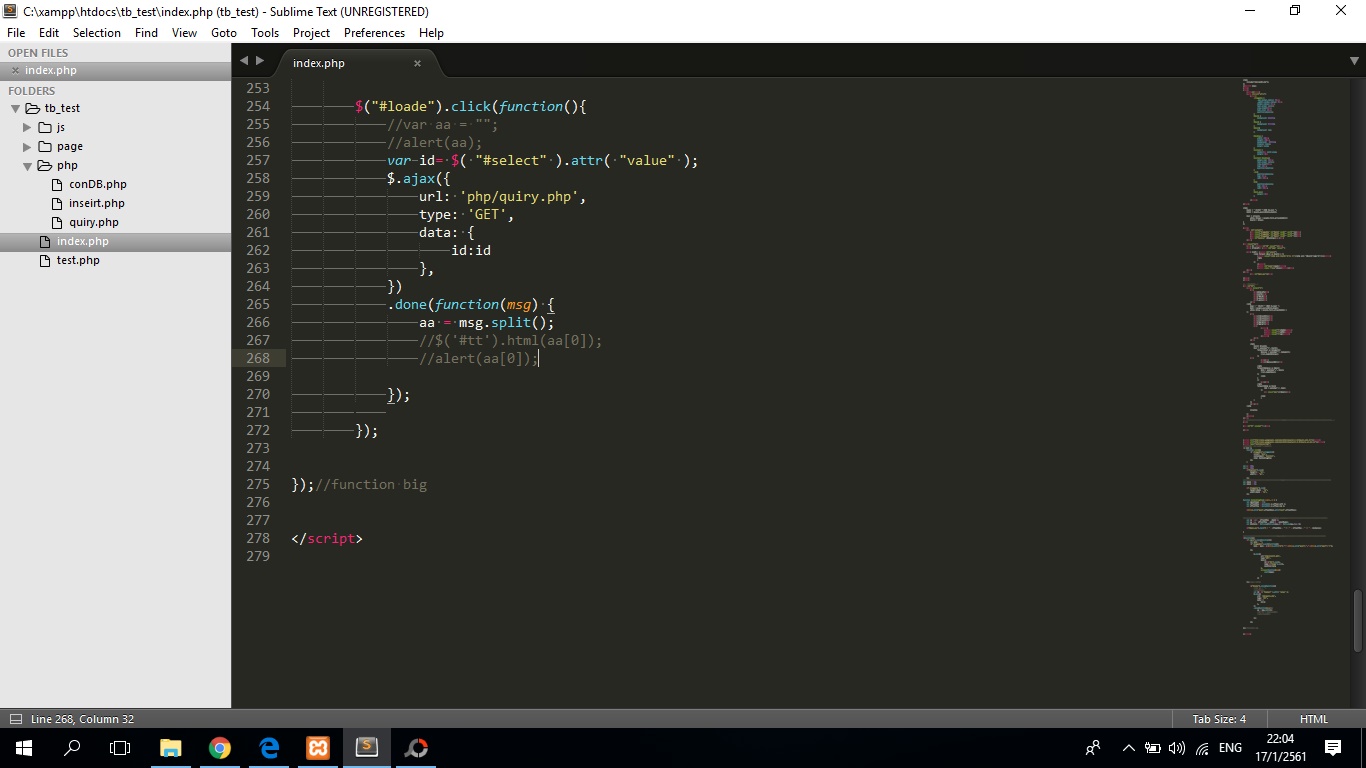This screenshot has height=768, width=1366.
Task: Open the Help menu
Action: pos(431,32)
